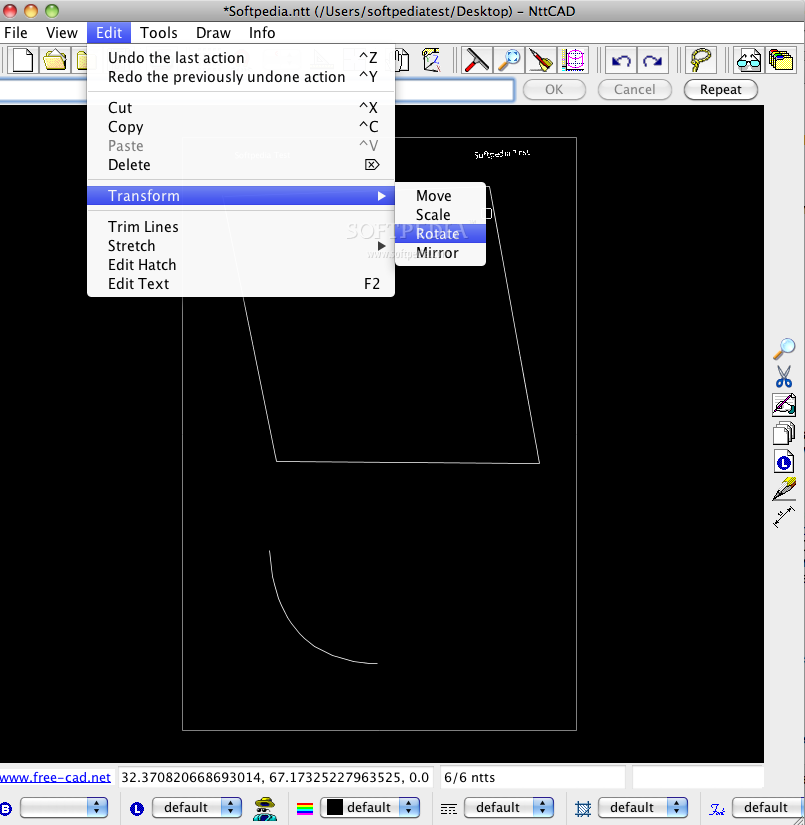Select Undo the last action
Image resolution: width=805 pixels, height=825 pixels.
(241, 58)
